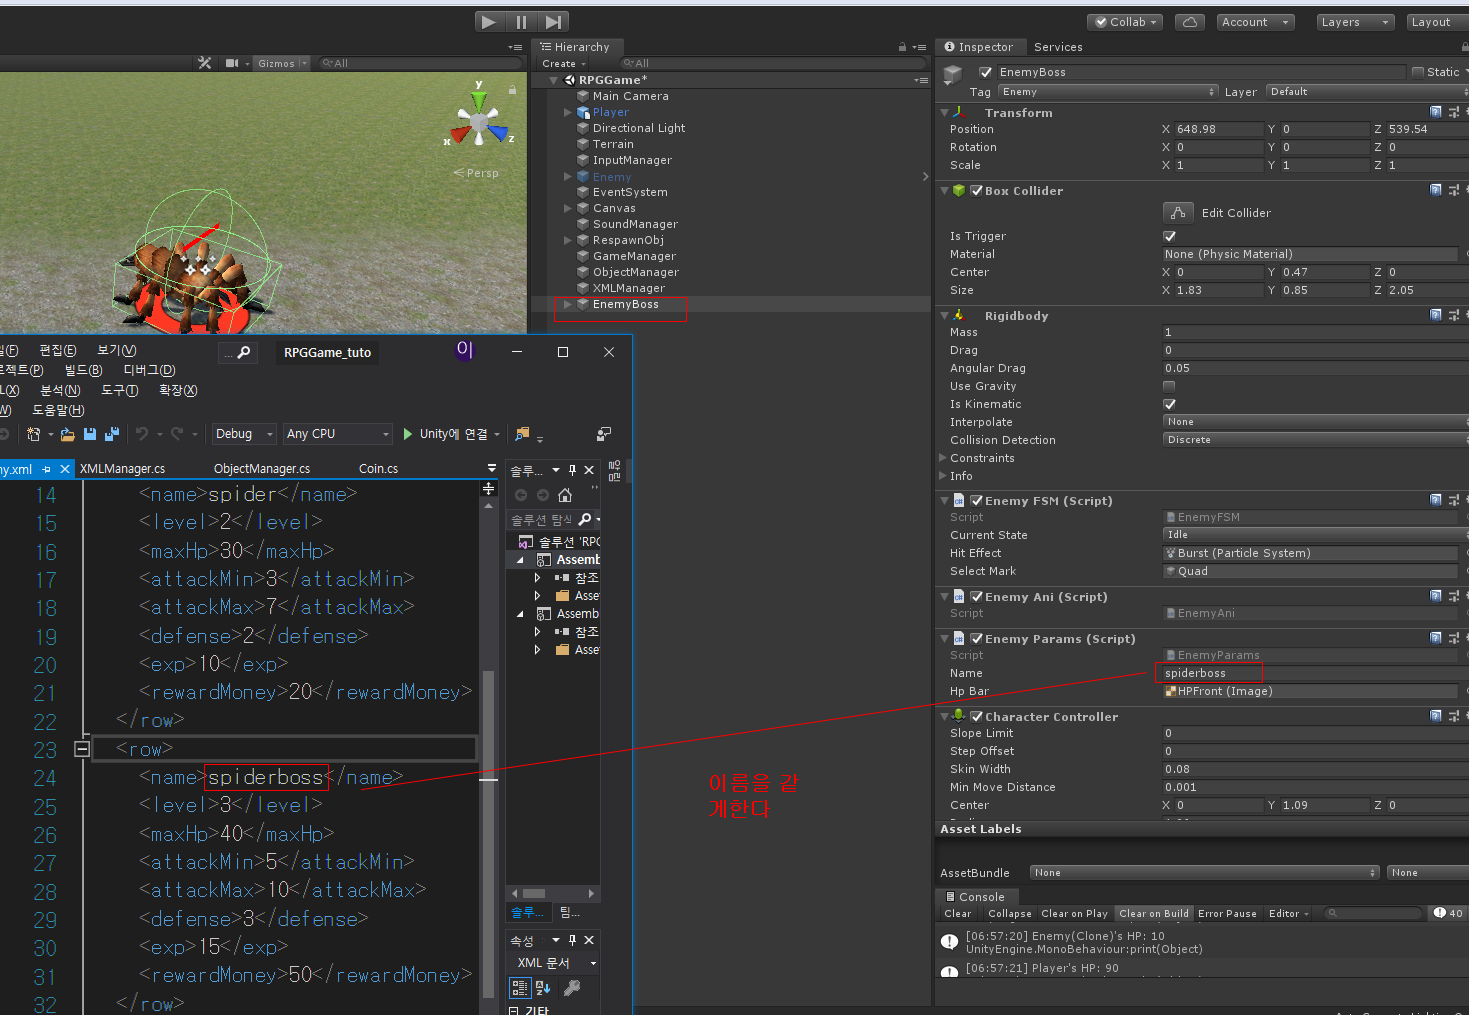Click Visual Studio search magnifier icon
Viewport: 1469px width, 1015px height.
(243, 352)
